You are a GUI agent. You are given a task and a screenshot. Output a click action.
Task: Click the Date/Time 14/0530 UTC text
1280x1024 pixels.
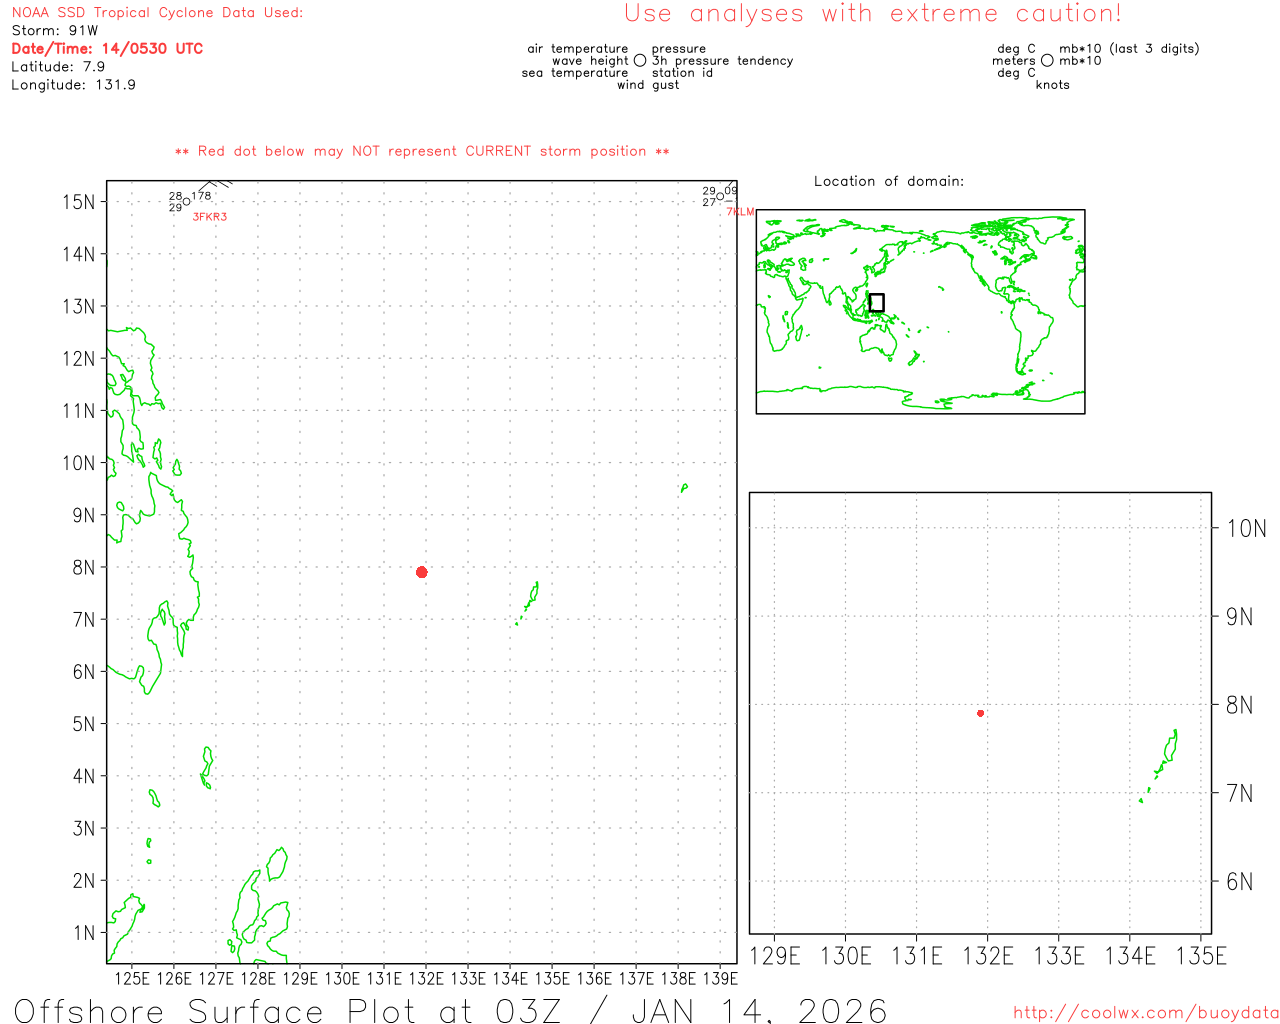pos(107,49)
